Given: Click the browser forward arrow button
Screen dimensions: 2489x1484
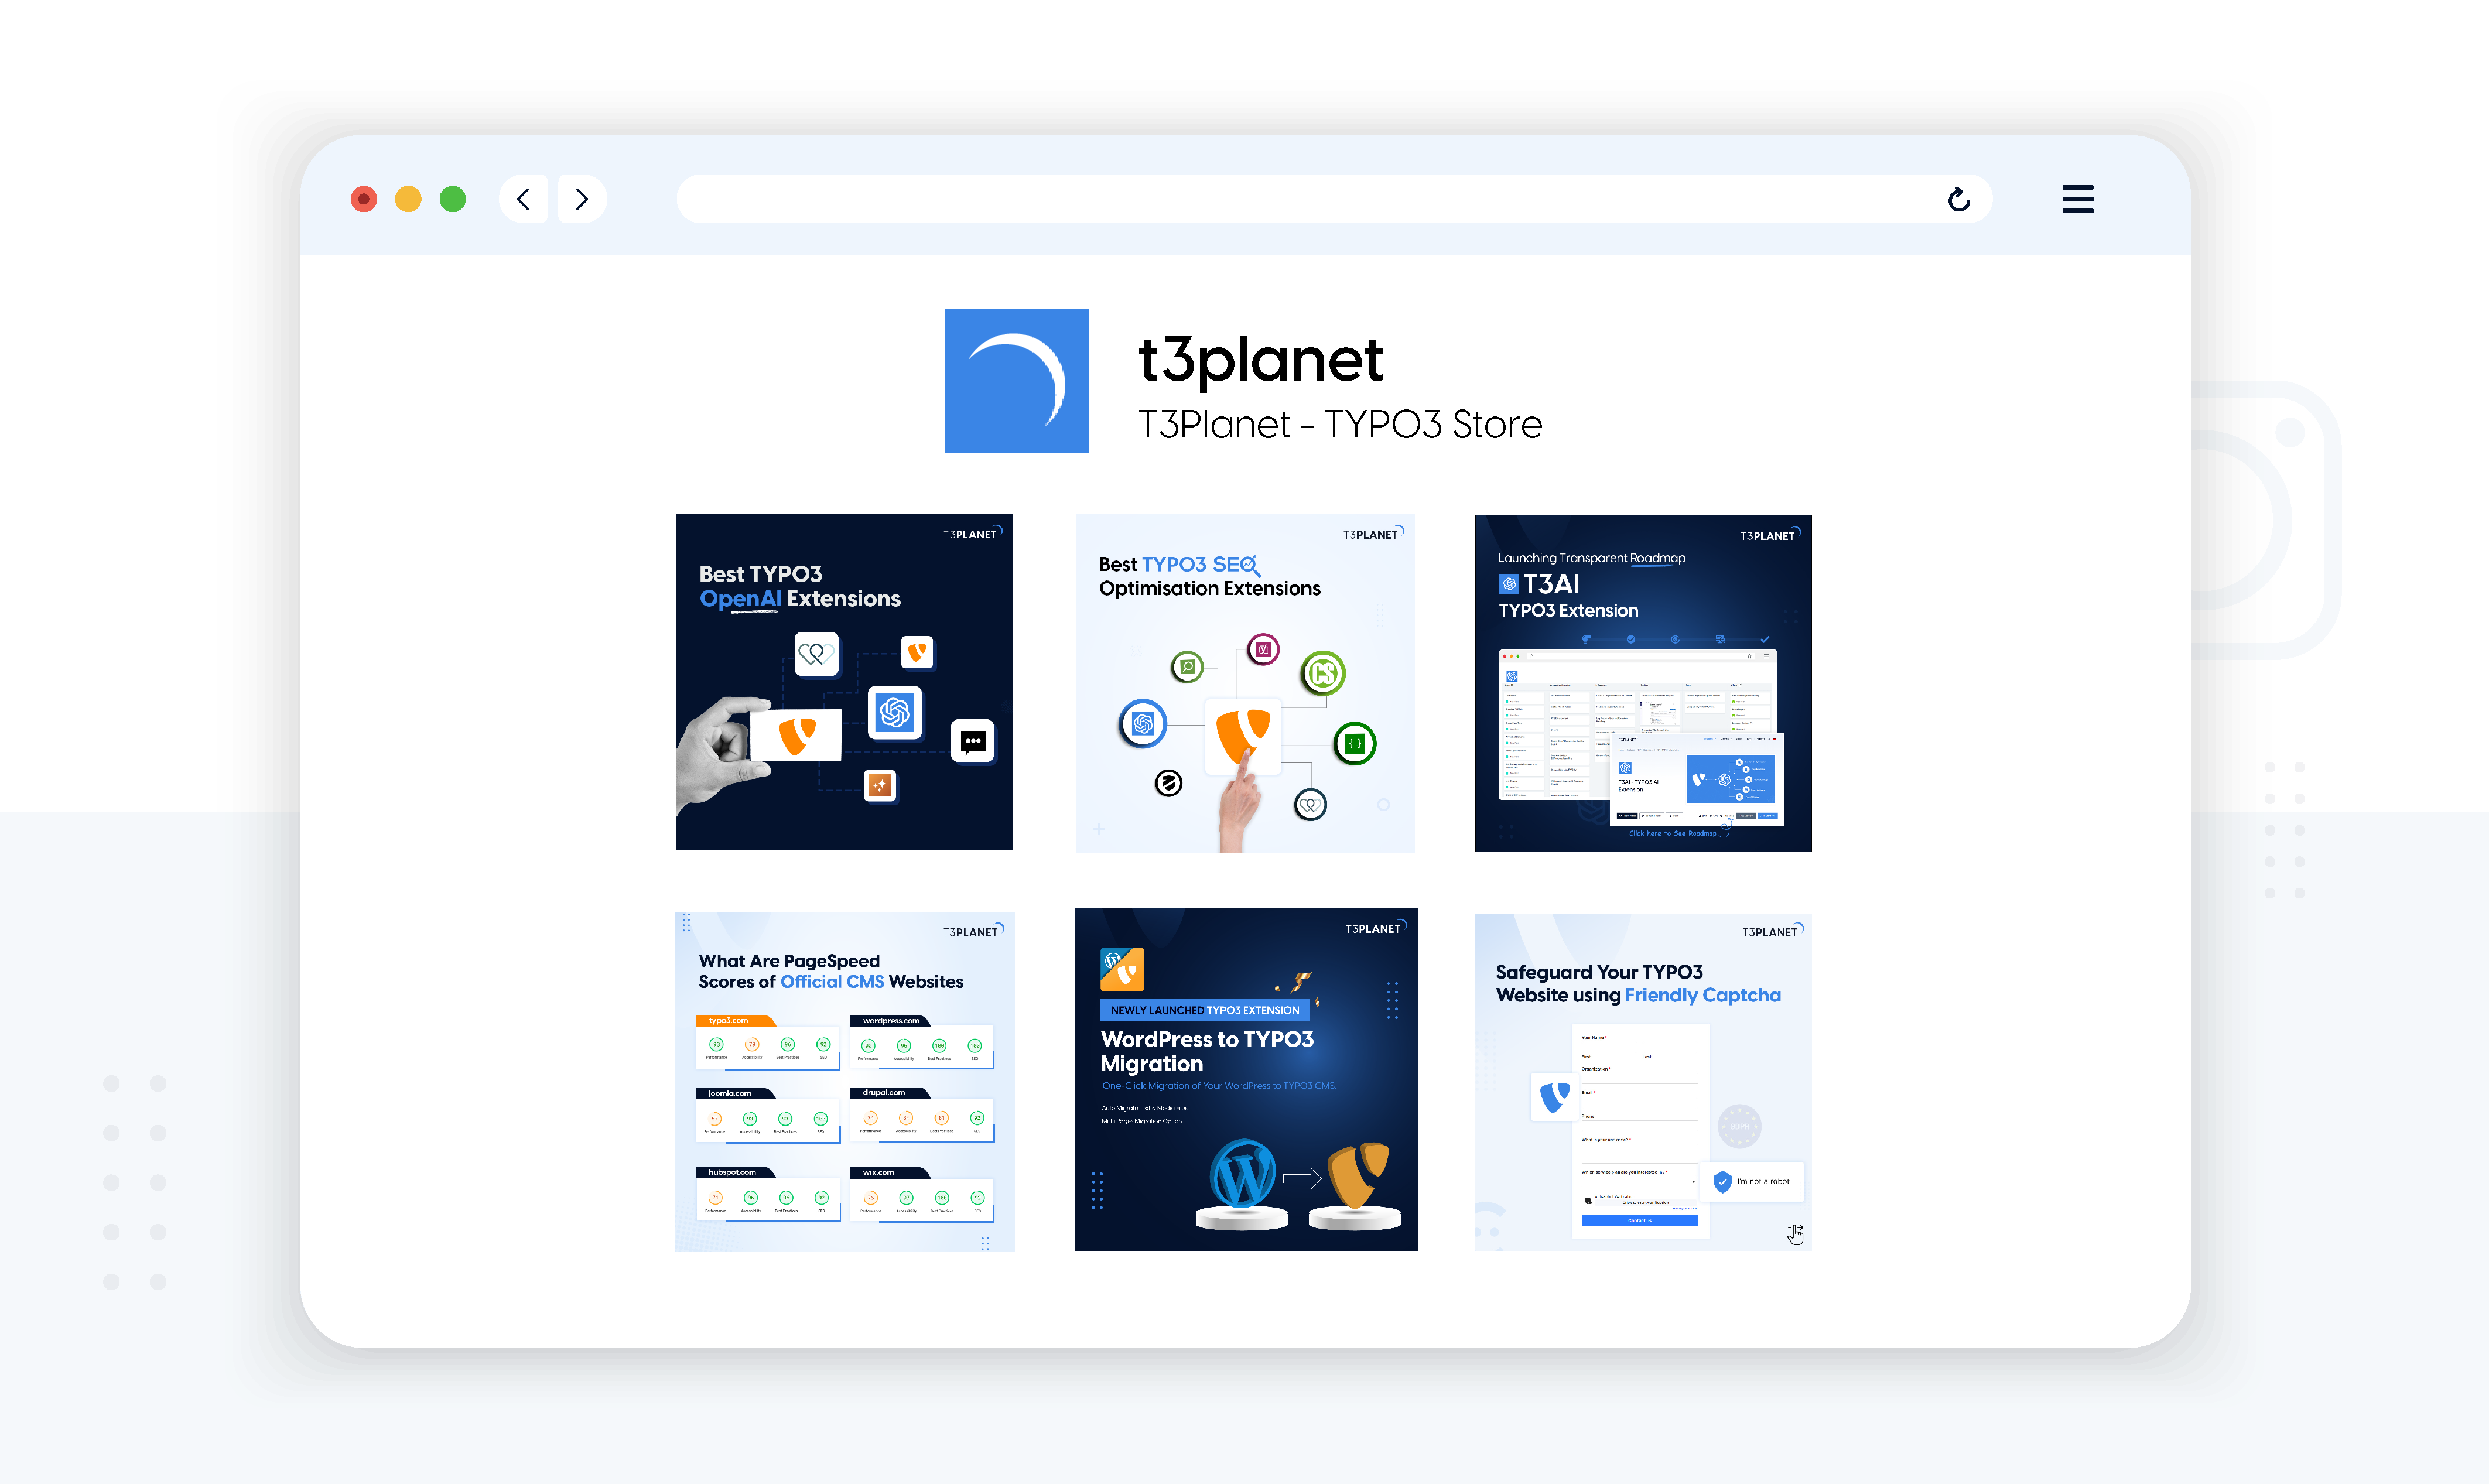Looking at the screenshot, I should [582, 199].
